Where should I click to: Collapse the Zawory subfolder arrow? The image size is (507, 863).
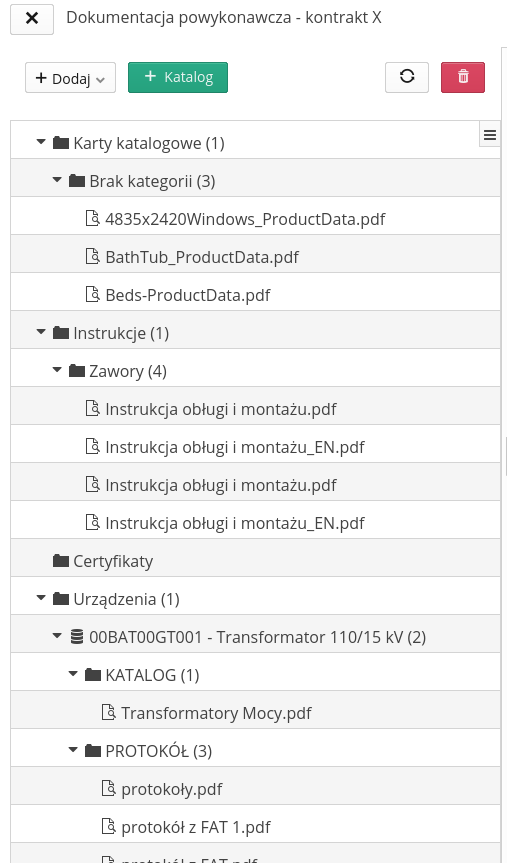57,370
